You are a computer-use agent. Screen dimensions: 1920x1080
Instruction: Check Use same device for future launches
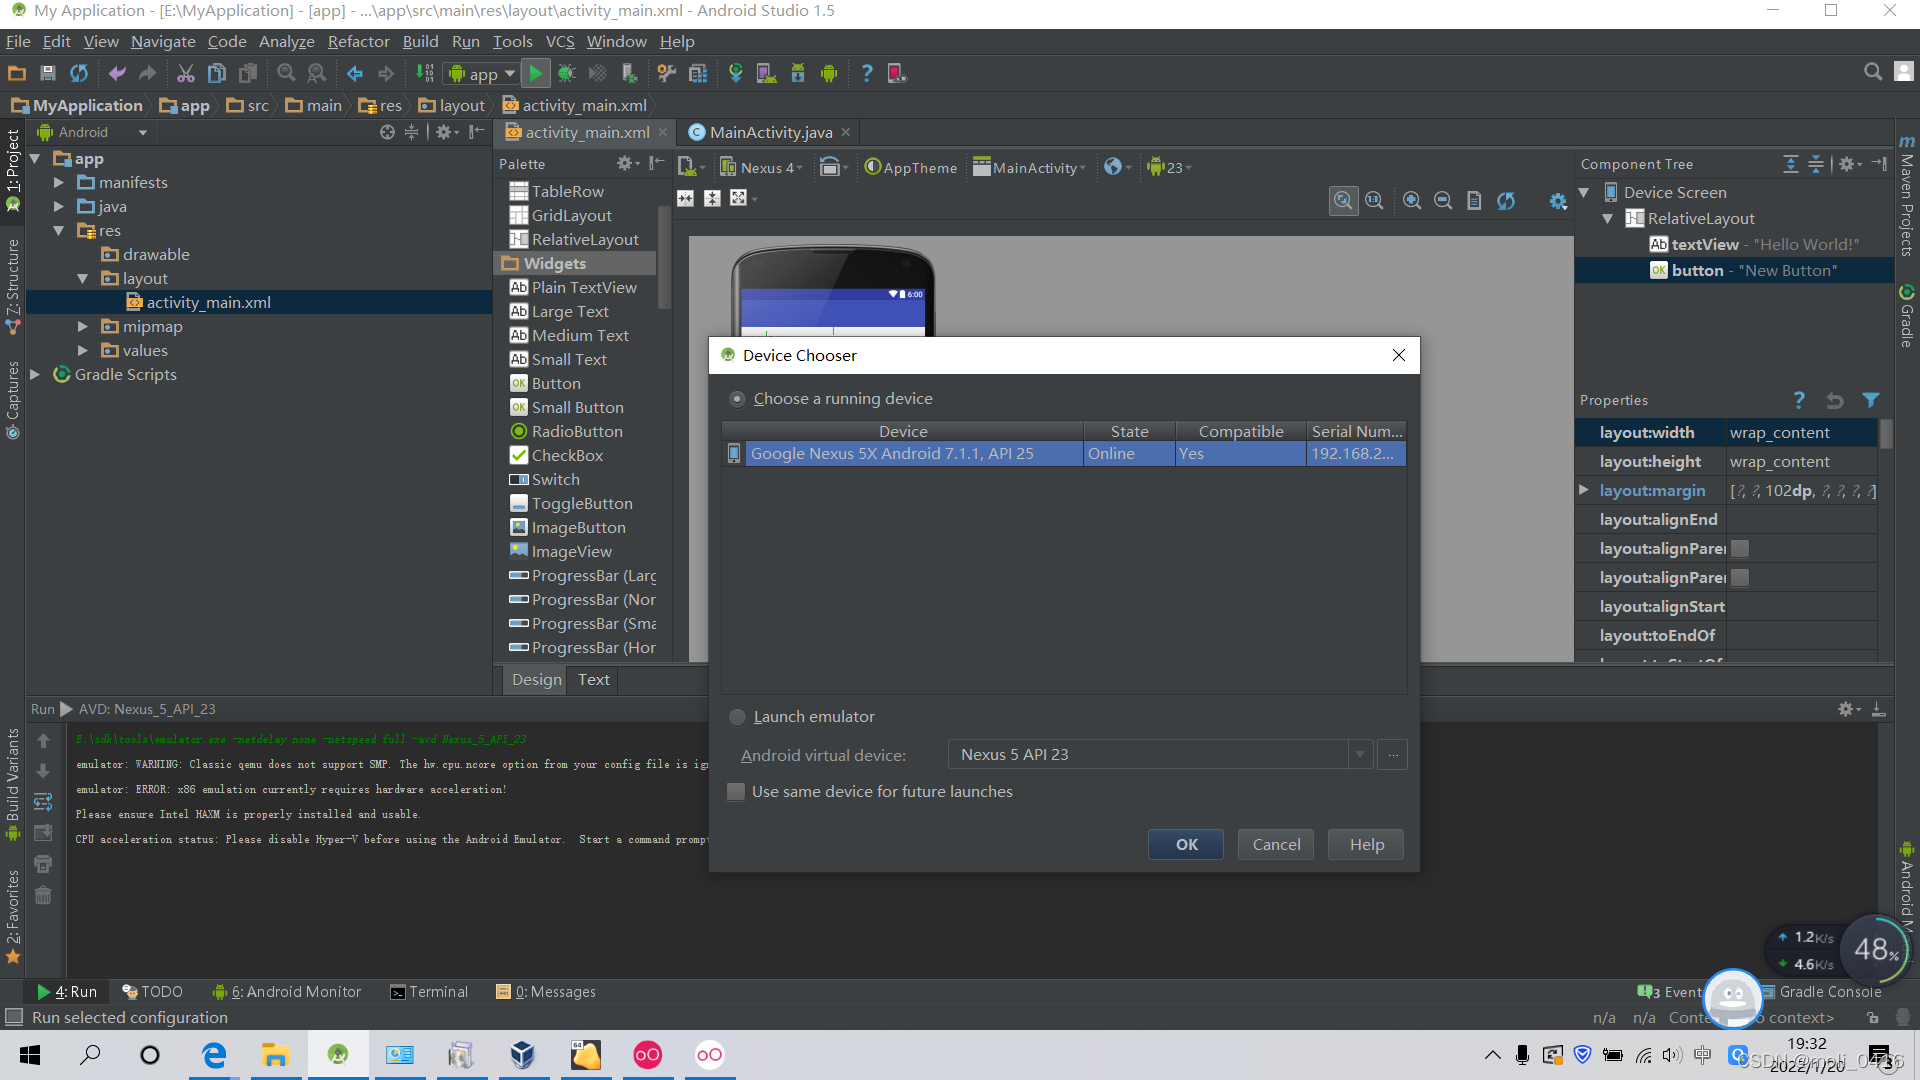[x=736, y=792]
